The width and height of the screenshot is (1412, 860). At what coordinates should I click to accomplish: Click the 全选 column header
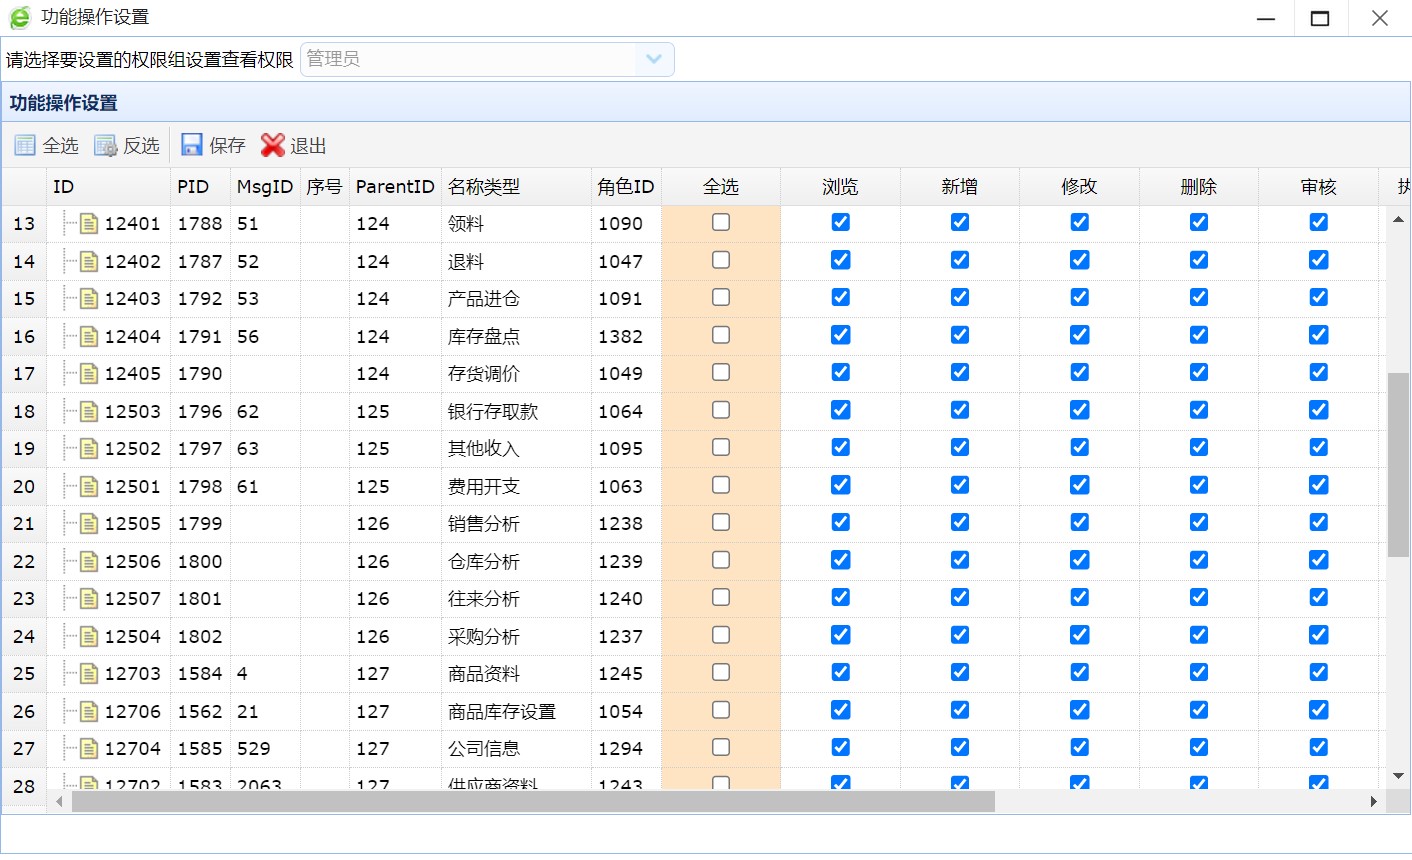[721, 187]
